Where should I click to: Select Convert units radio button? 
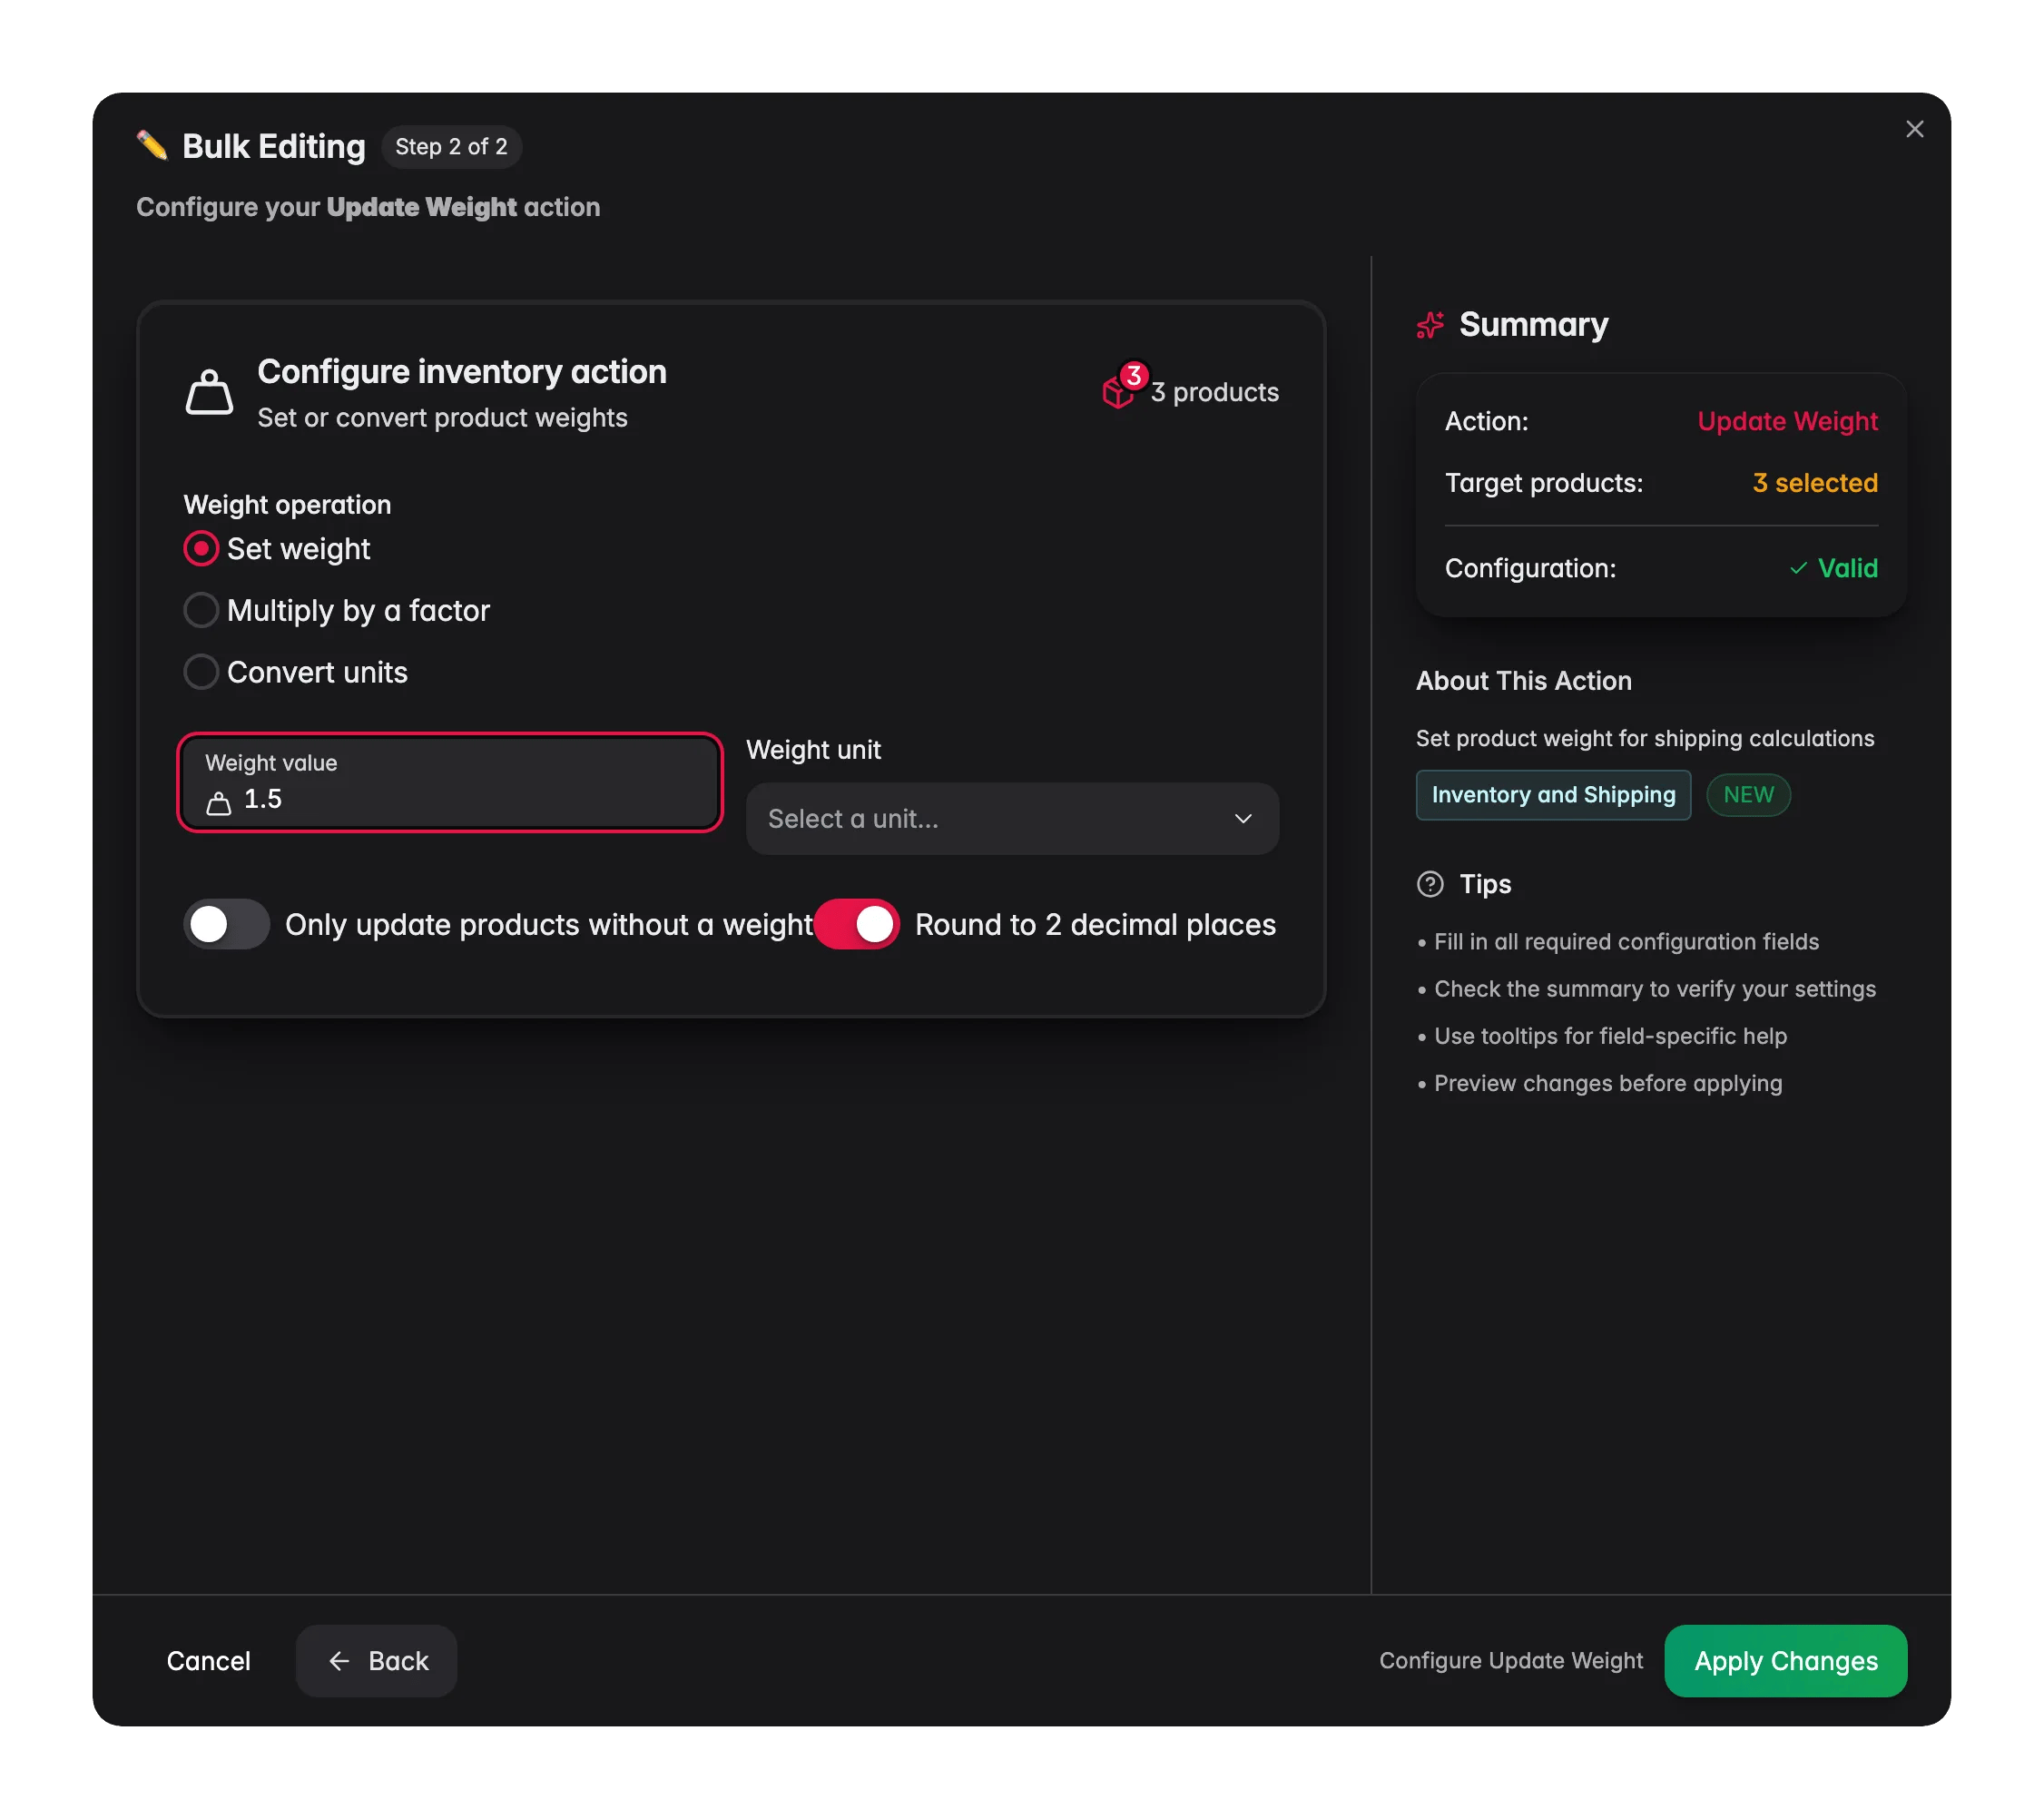point(201,672)
